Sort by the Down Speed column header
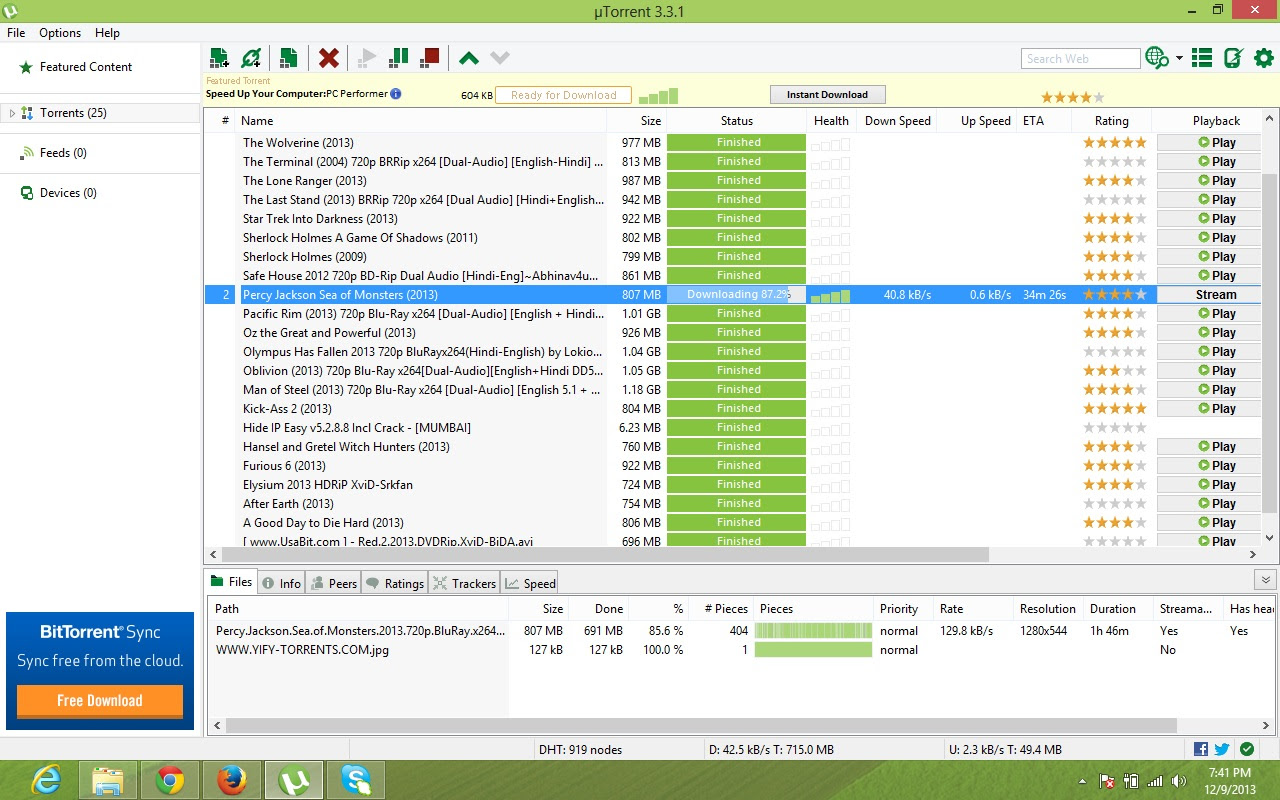The height and width of the screenshot is (800, 1280). click(x=897, y=121)
